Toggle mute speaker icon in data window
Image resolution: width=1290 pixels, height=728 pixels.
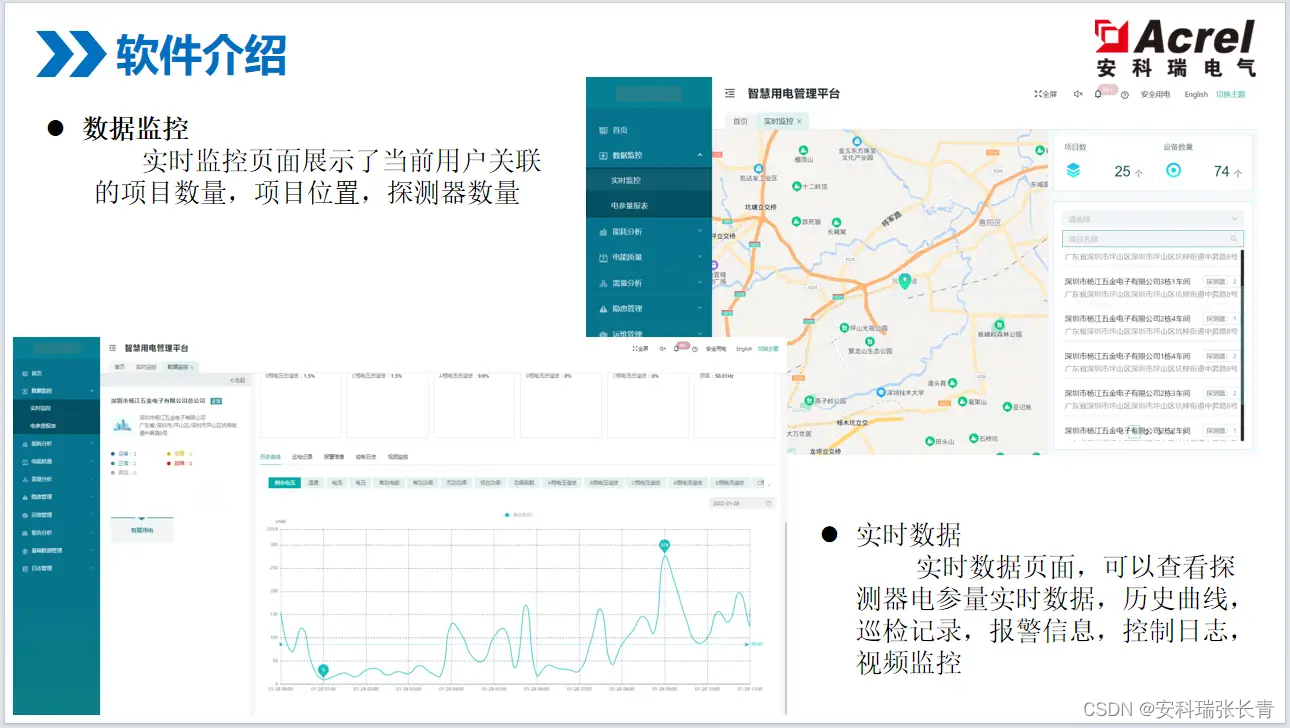(662, 348)
